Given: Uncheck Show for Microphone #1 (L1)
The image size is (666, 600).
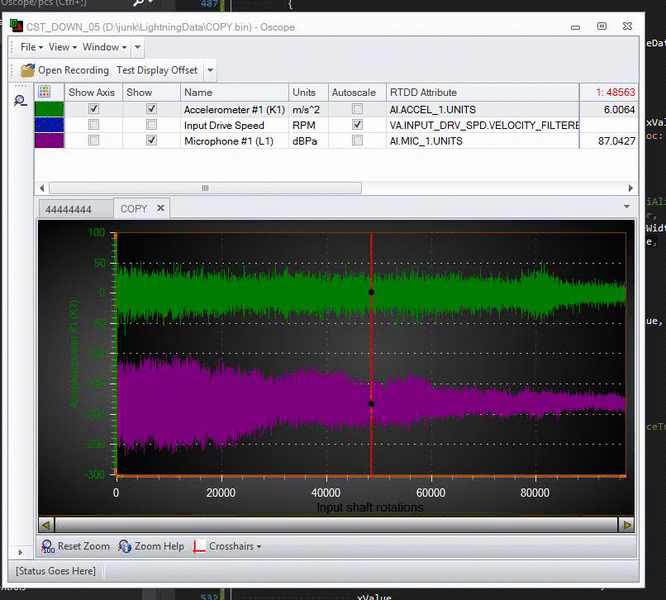Looking at the screenshot, I should click(x=152, y=141).
